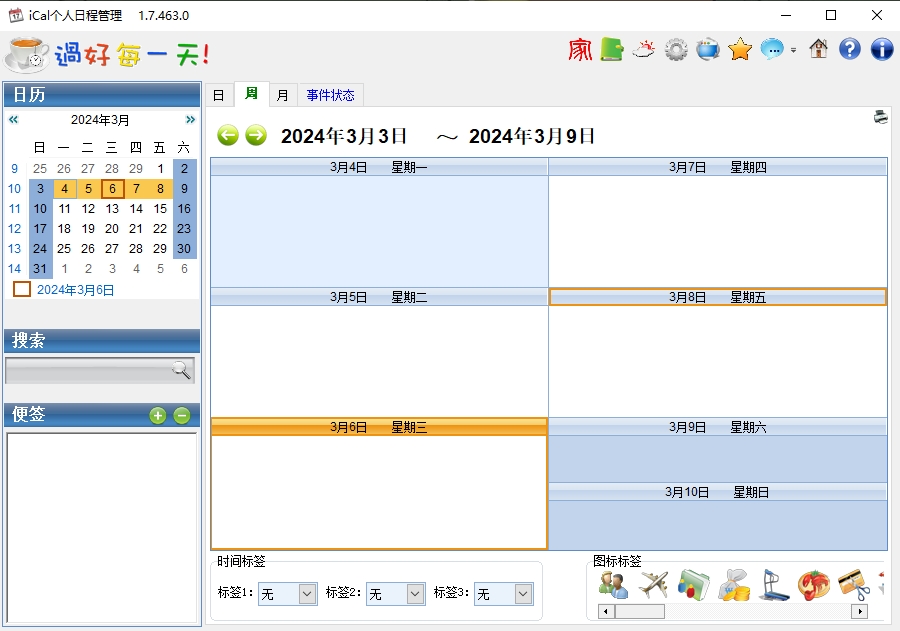Click the printer icon
Image resolution: width=900 pixels, height=631 pixels.
pyautogui.click(x=880, y=117)
